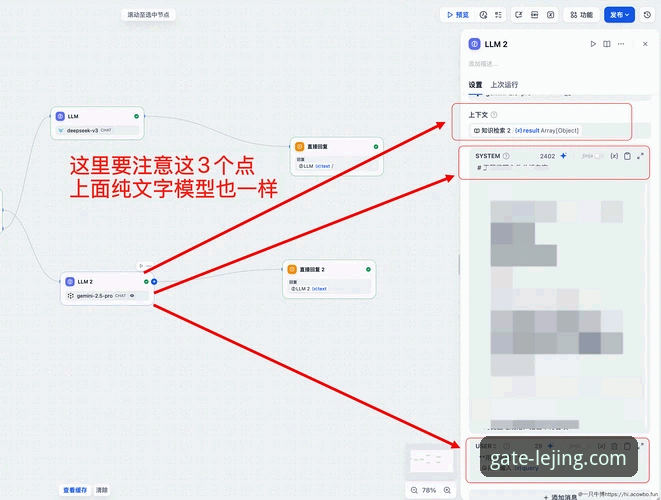The height and width of the screenshot is (500, 661).
Task: Select the 直接回复 node
Action: click(x=337, y=156)
